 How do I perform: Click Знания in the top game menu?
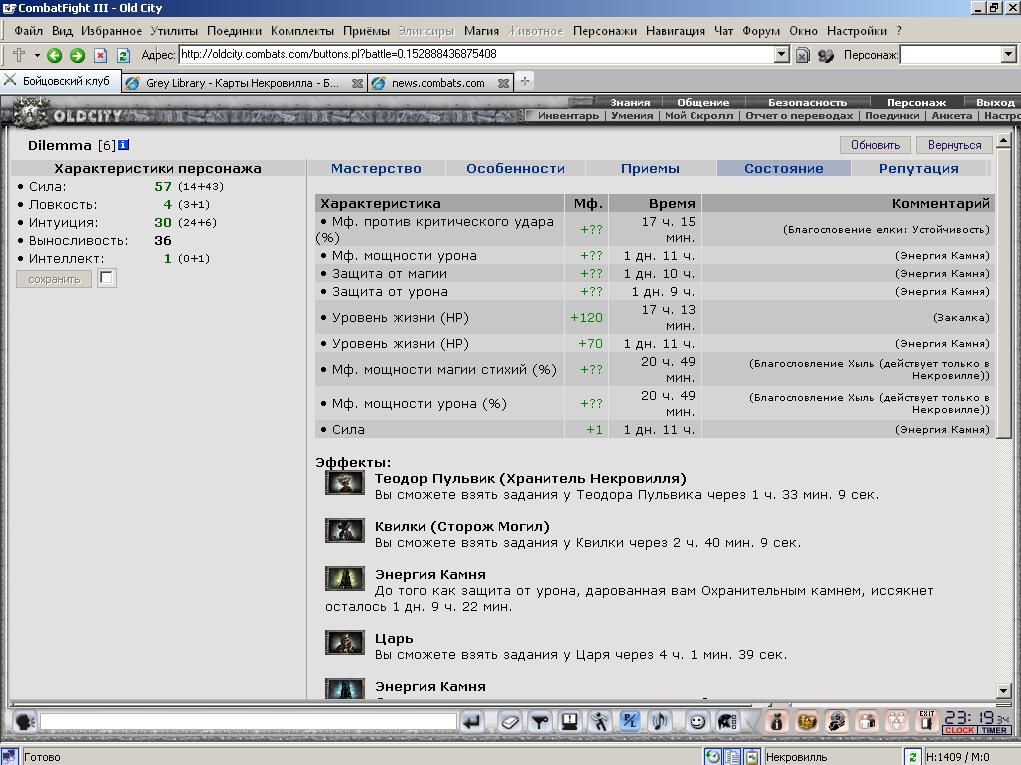pyautogui.click(x=630, y=102)
